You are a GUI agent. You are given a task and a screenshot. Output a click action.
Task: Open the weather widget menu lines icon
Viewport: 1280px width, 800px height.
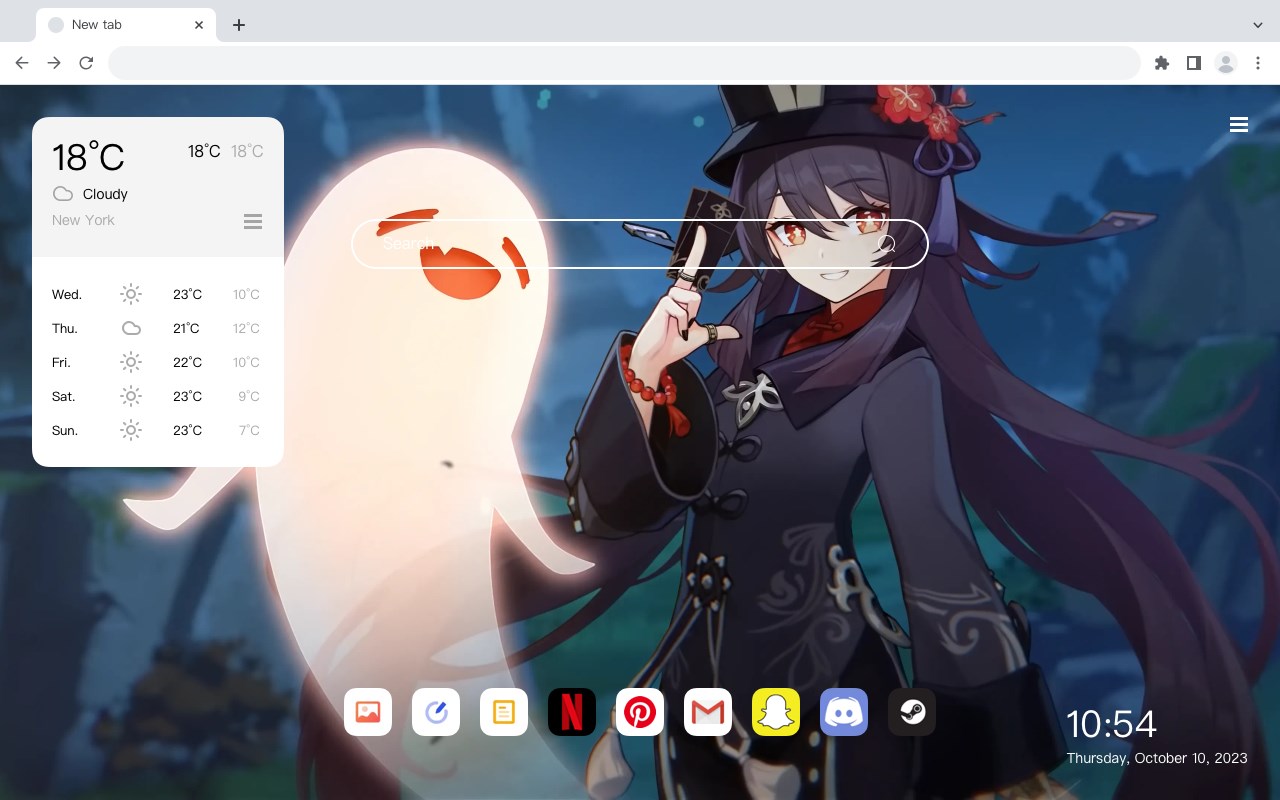click(253, 221)
